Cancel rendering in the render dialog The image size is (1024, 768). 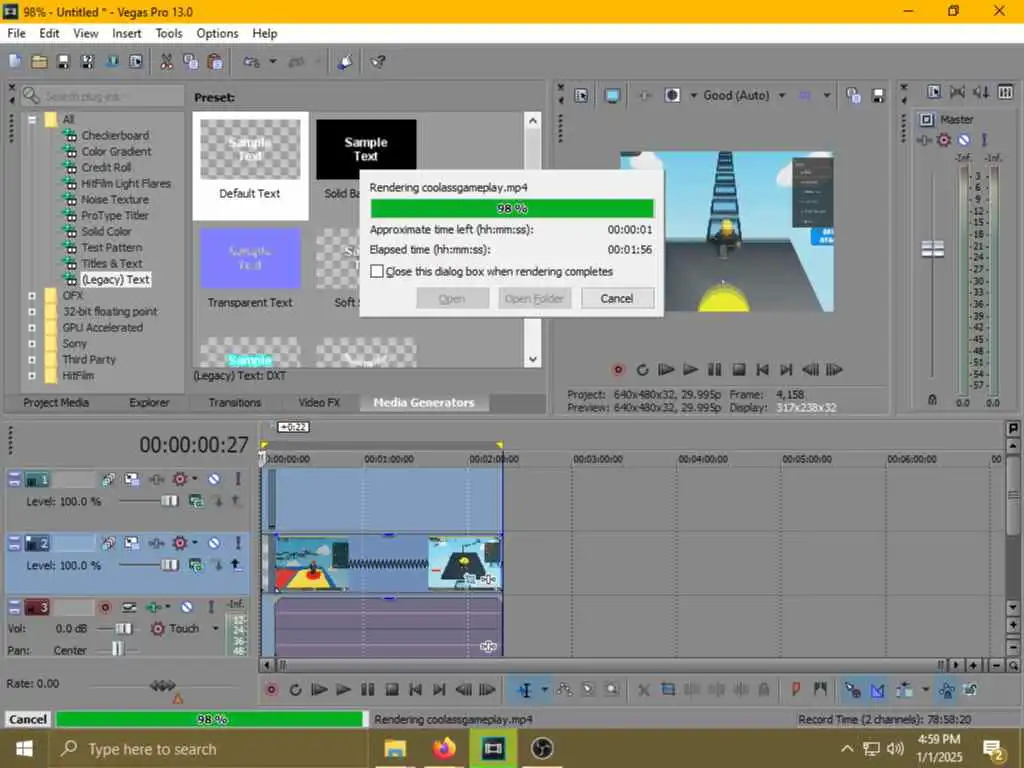617,298
